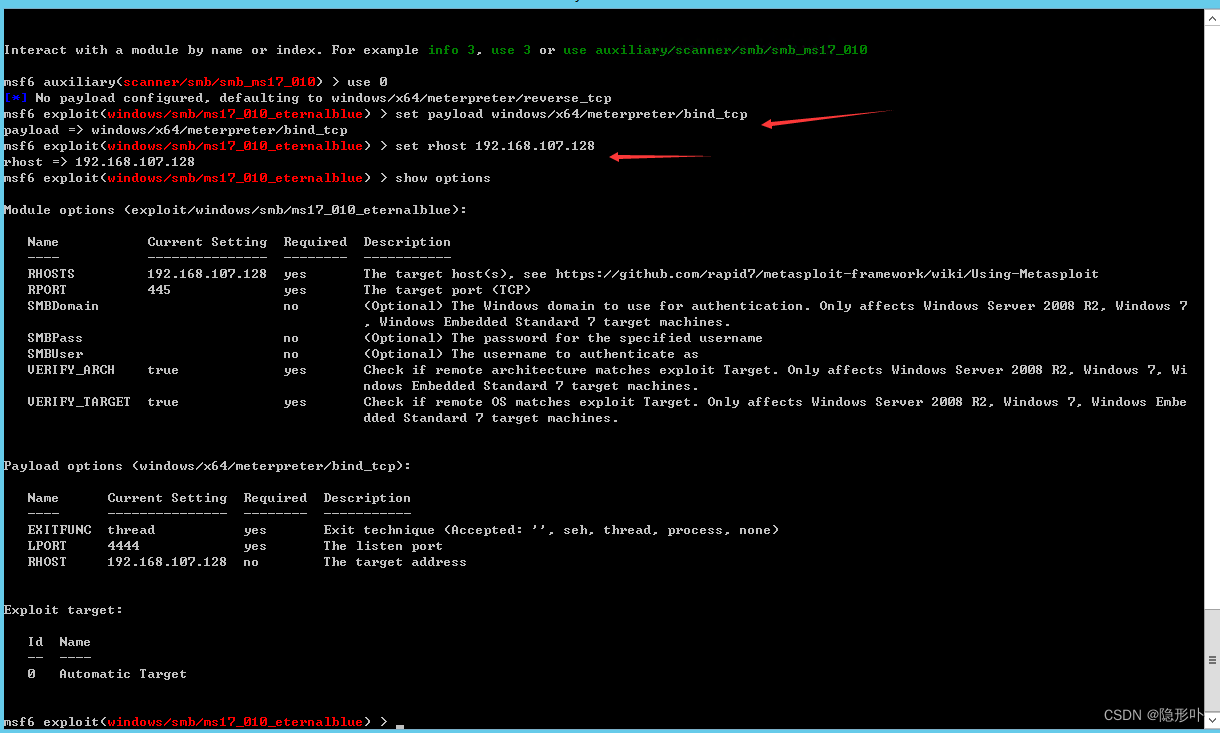Click the 'rhost => 192.168.107.128' output line
1220x733 pixels.
(x=99, y=162)
